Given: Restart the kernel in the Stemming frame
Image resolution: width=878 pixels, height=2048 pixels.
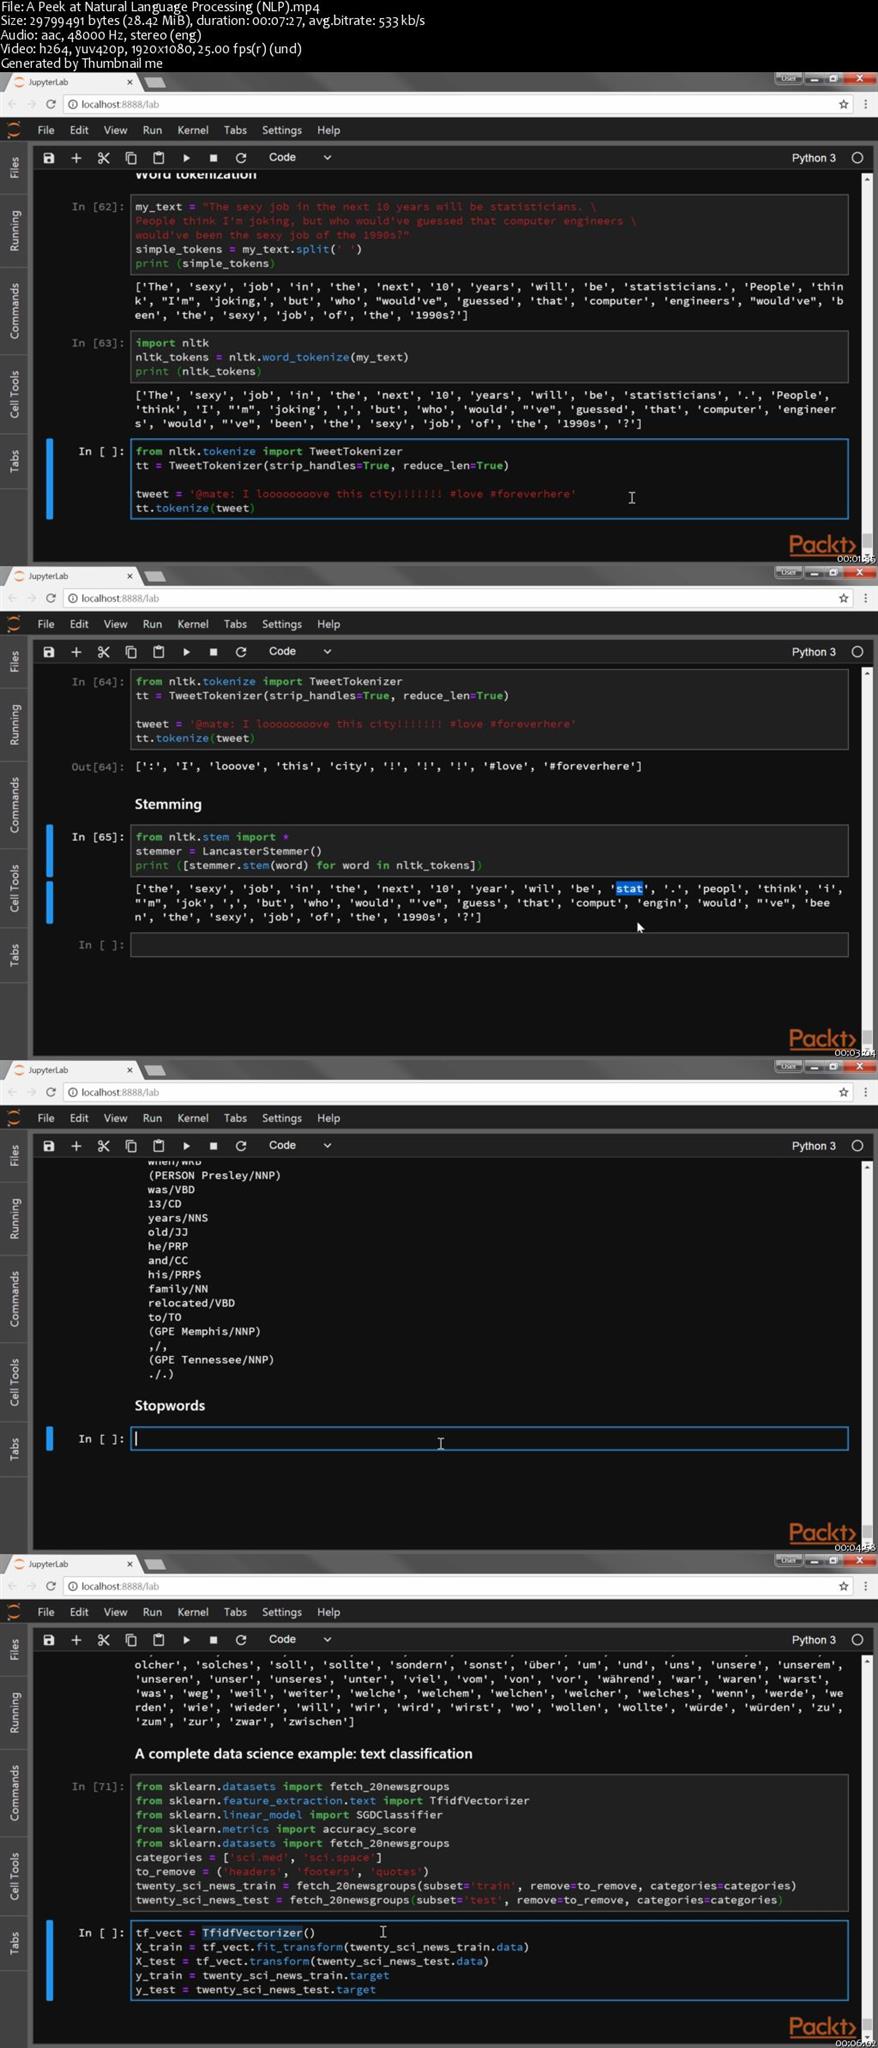Looking at the screenshot, I should (x=241, y=652).
